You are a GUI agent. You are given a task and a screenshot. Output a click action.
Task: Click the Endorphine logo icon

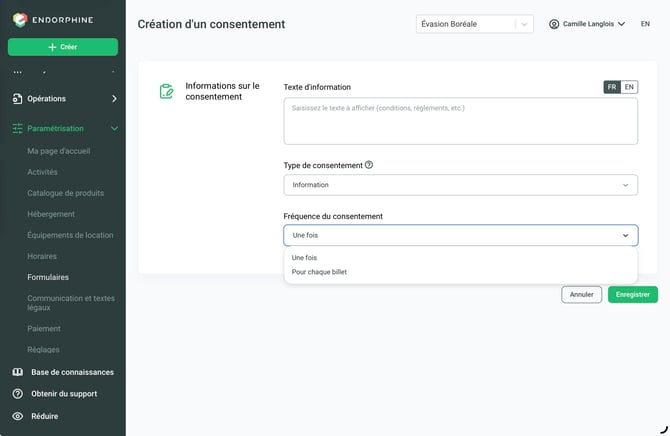tap(20, 20)
